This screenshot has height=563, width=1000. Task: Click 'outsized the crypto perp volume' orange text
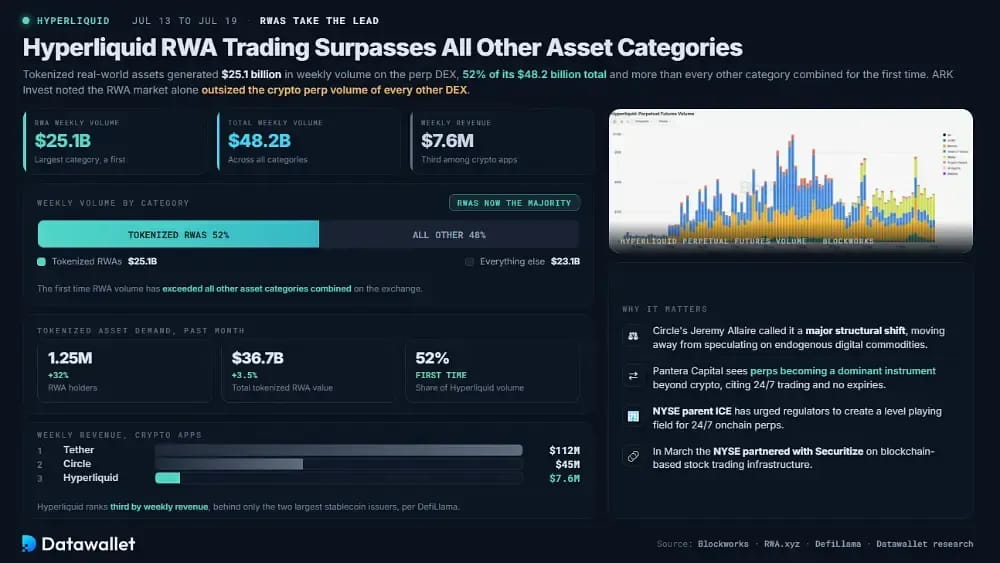[x=334, y=90]
